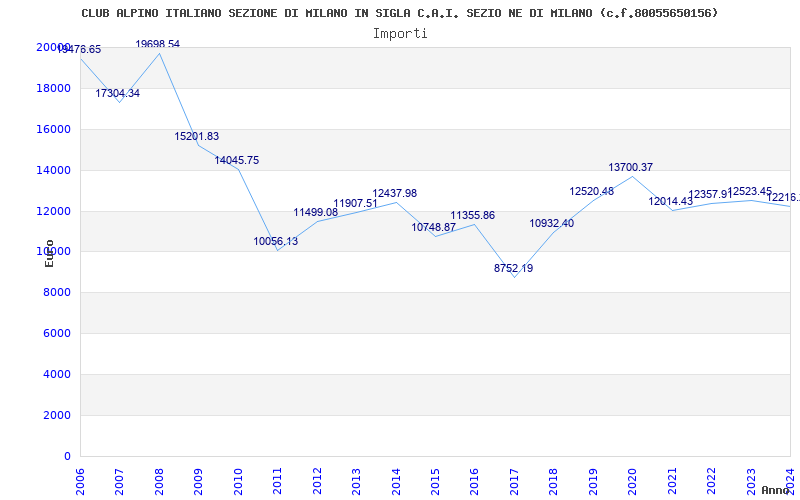Click the 'Importi' chart subtitle
800x500 pixels.
(x=400, y=33)
